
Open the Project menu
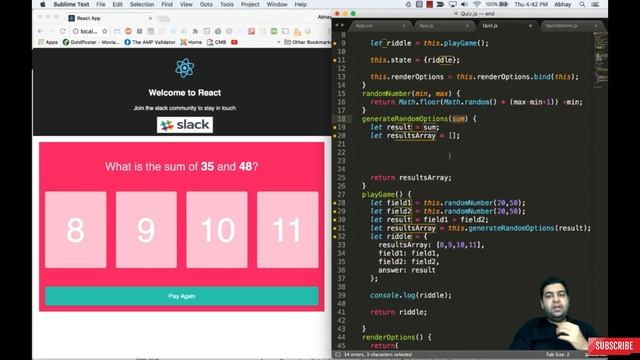point(250,4)
